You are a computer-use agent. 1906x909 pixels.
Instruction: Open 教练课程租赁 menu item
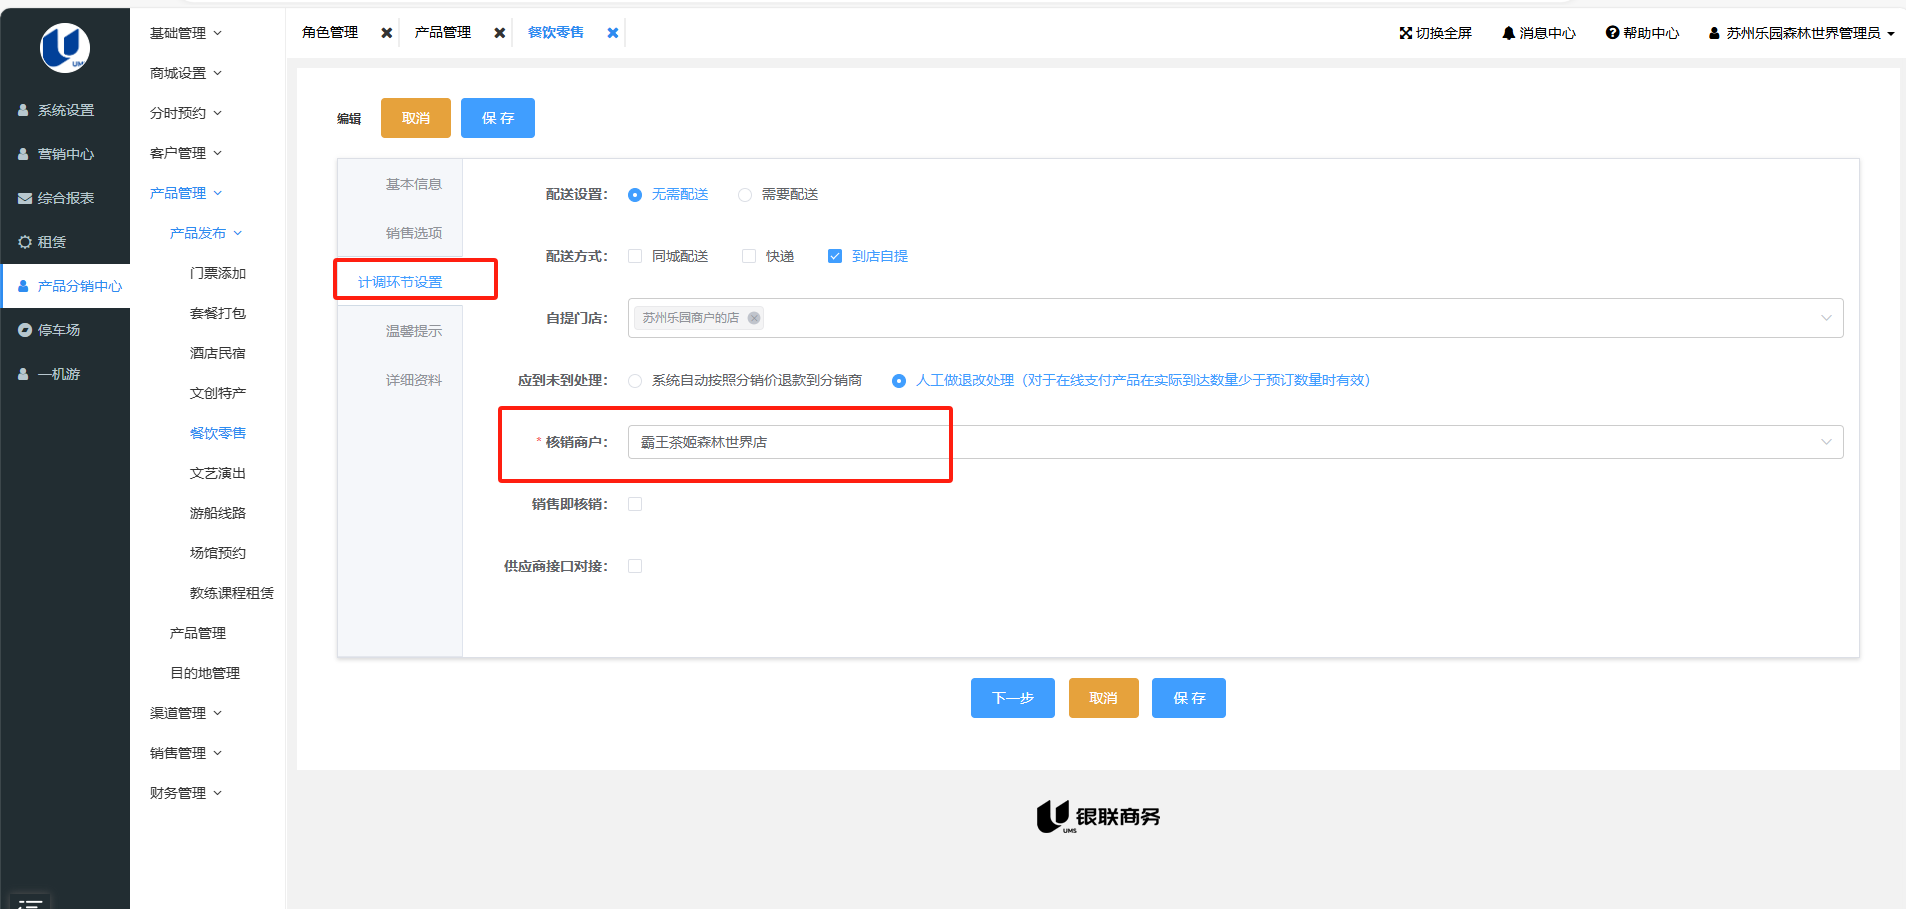pos(232,593)
